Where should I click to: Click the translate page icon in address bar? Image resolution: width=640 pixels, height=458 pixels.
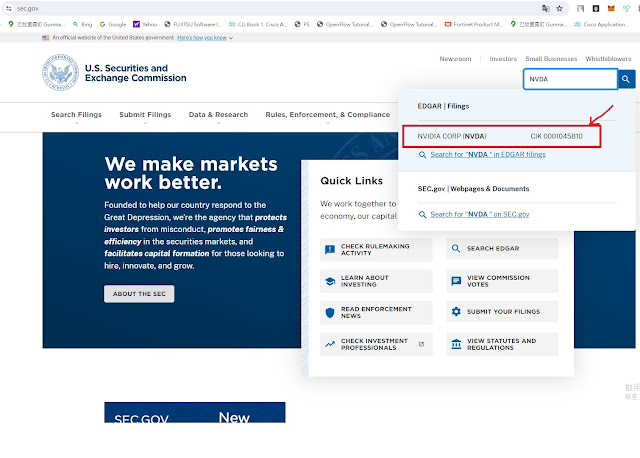[546, 8]
